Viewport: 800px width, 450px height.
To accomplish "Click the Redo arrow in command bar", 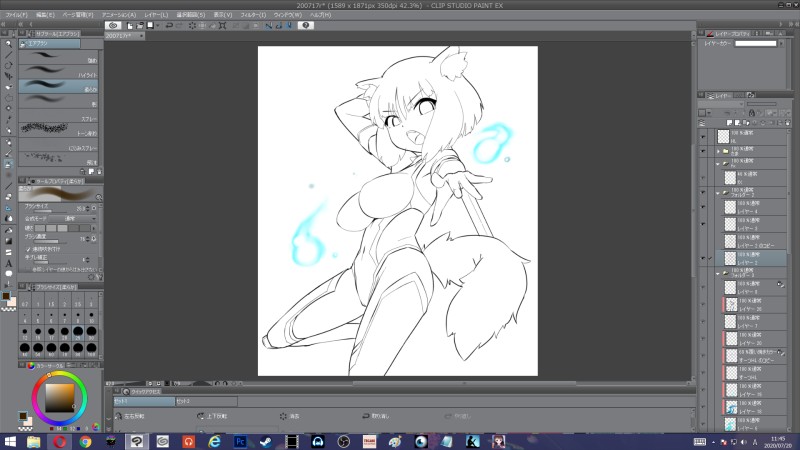I will point(180,25).
